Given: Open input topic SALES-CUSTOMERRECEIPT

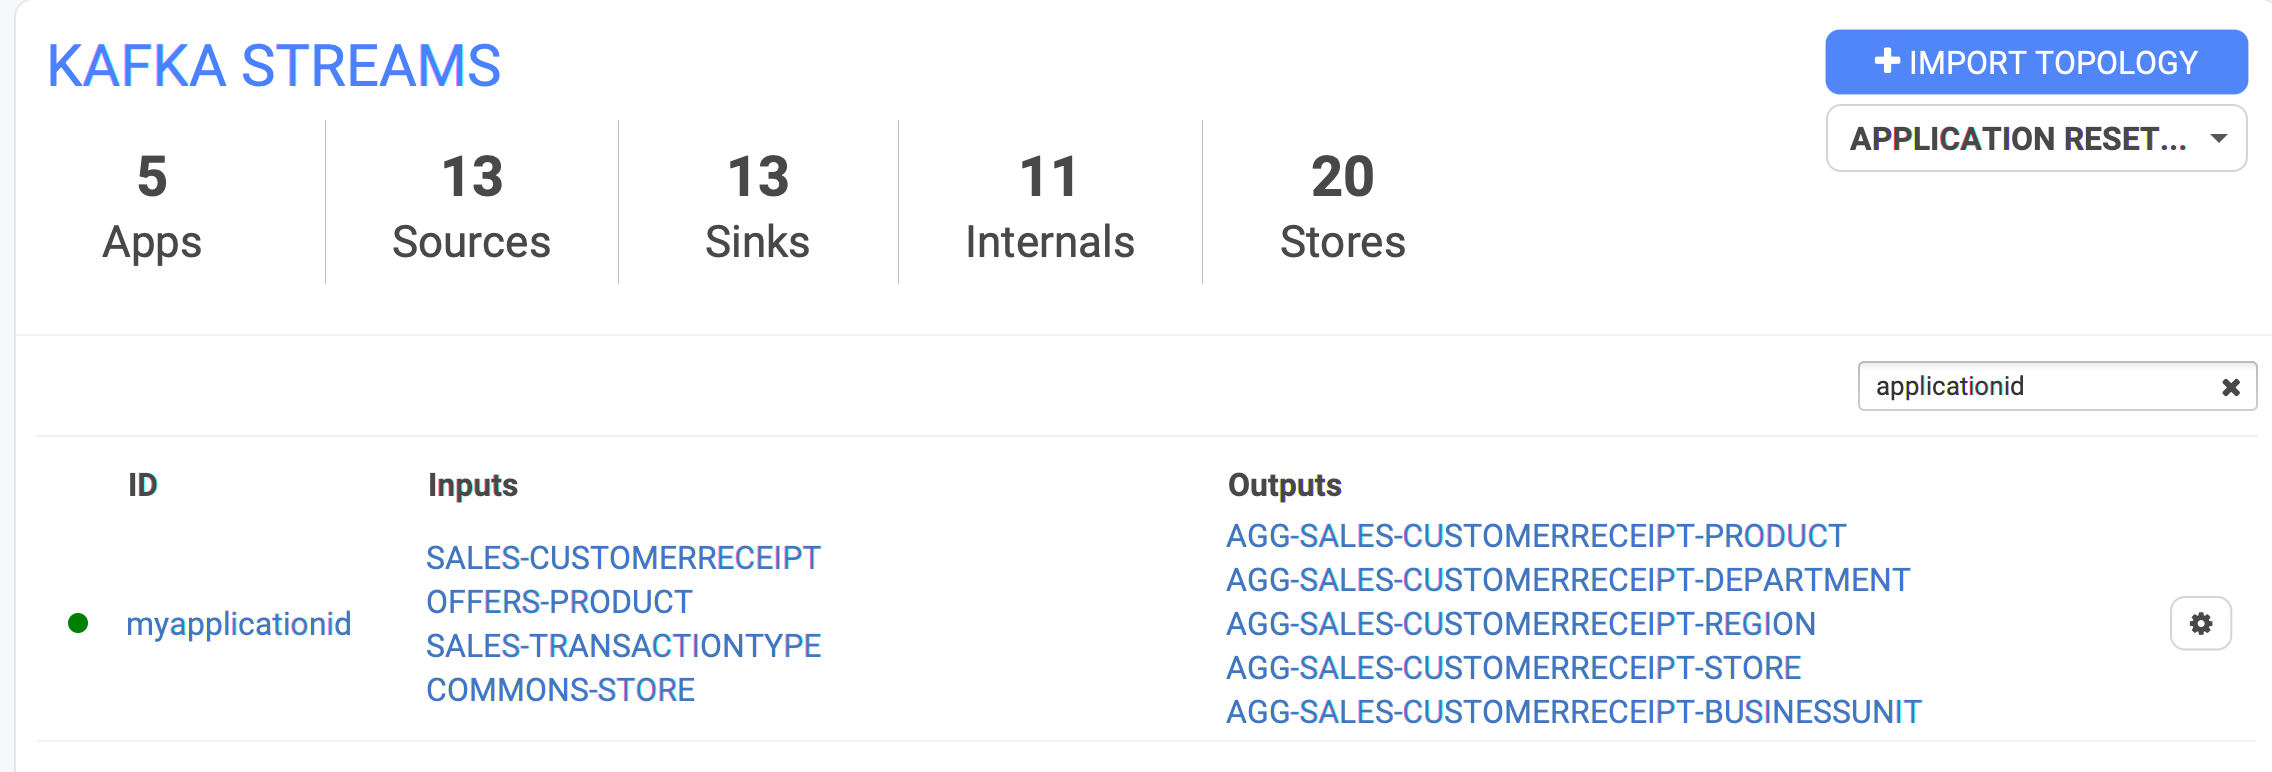Looking at the screenshot, I should pos(623,558).
